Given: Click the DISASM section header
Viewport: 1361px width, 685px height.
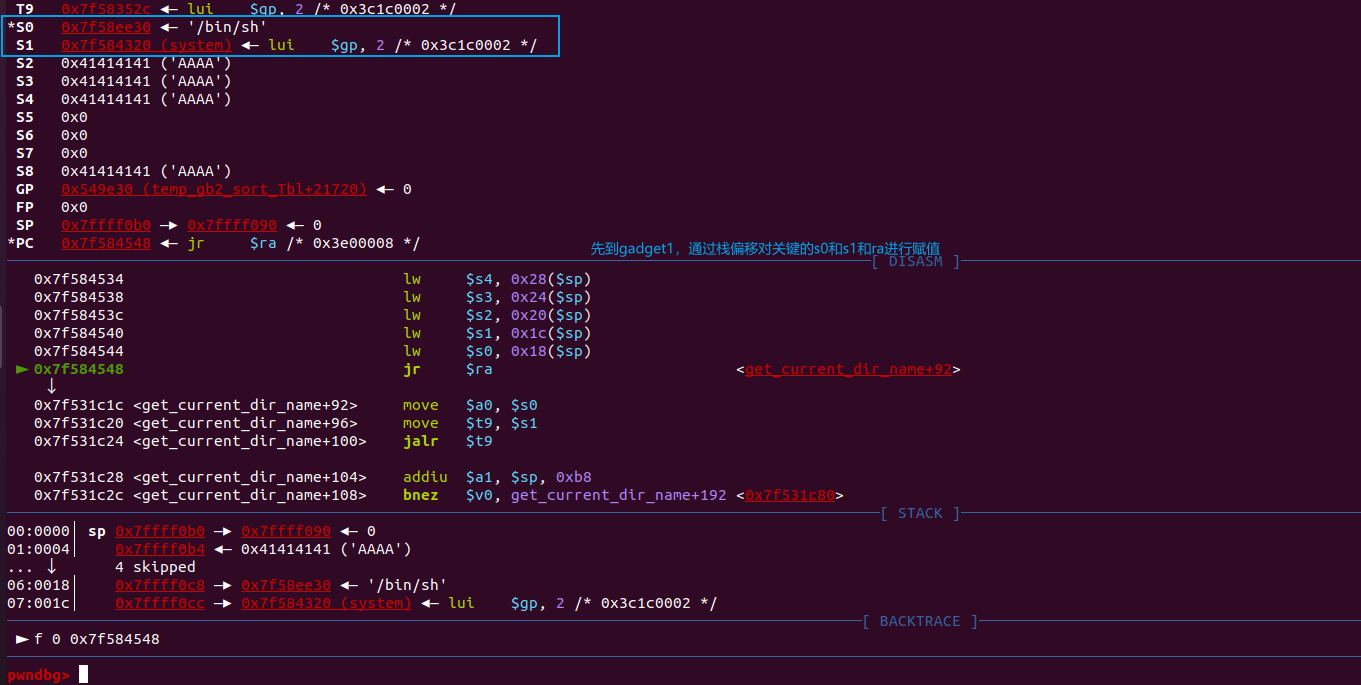Looking at the screenshot, I should [915, 261].
